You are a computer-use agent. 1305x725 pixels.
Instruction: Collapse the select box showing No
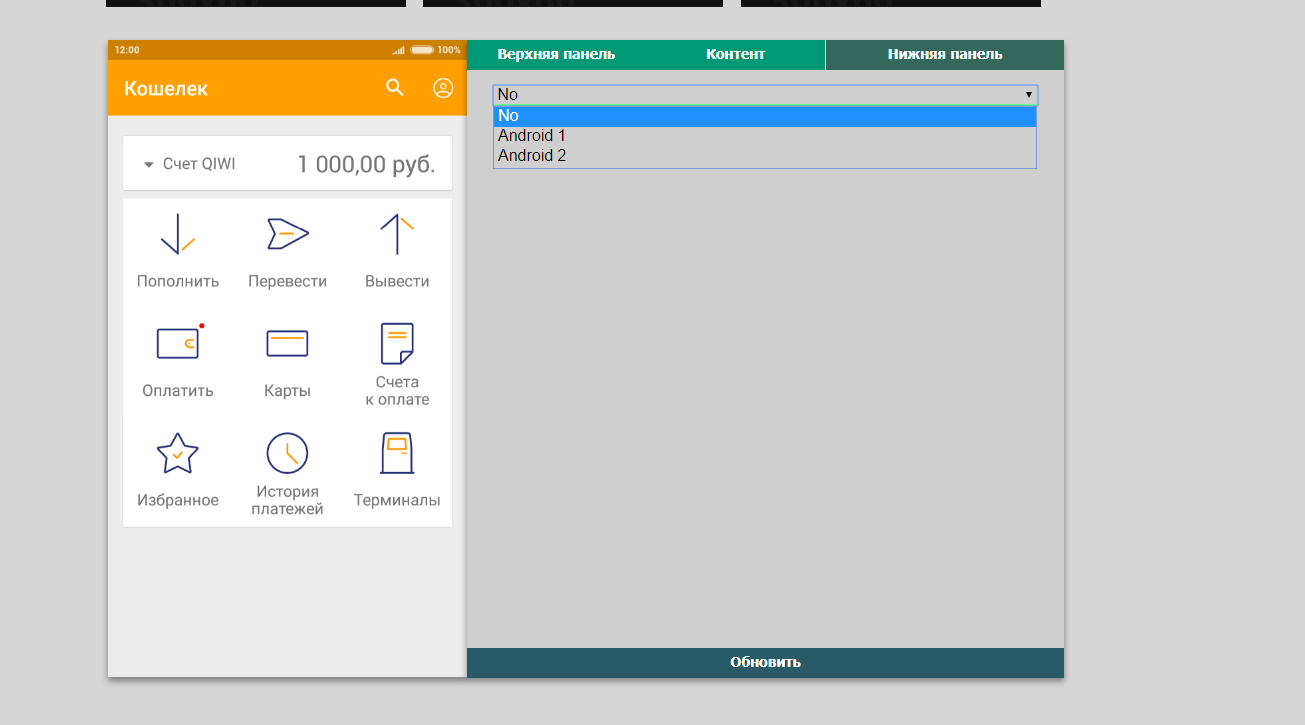[765, 95]
